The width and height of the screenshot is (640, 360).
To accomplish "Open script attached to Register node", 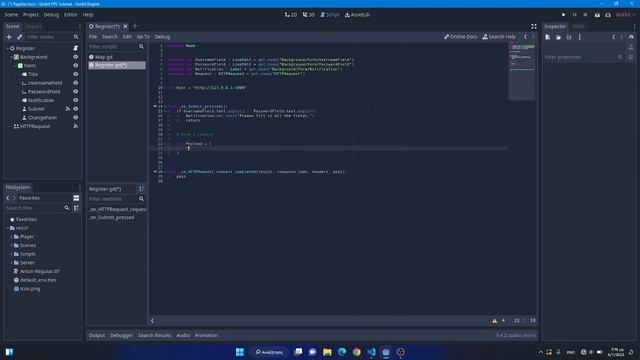I will click(76, 48).
